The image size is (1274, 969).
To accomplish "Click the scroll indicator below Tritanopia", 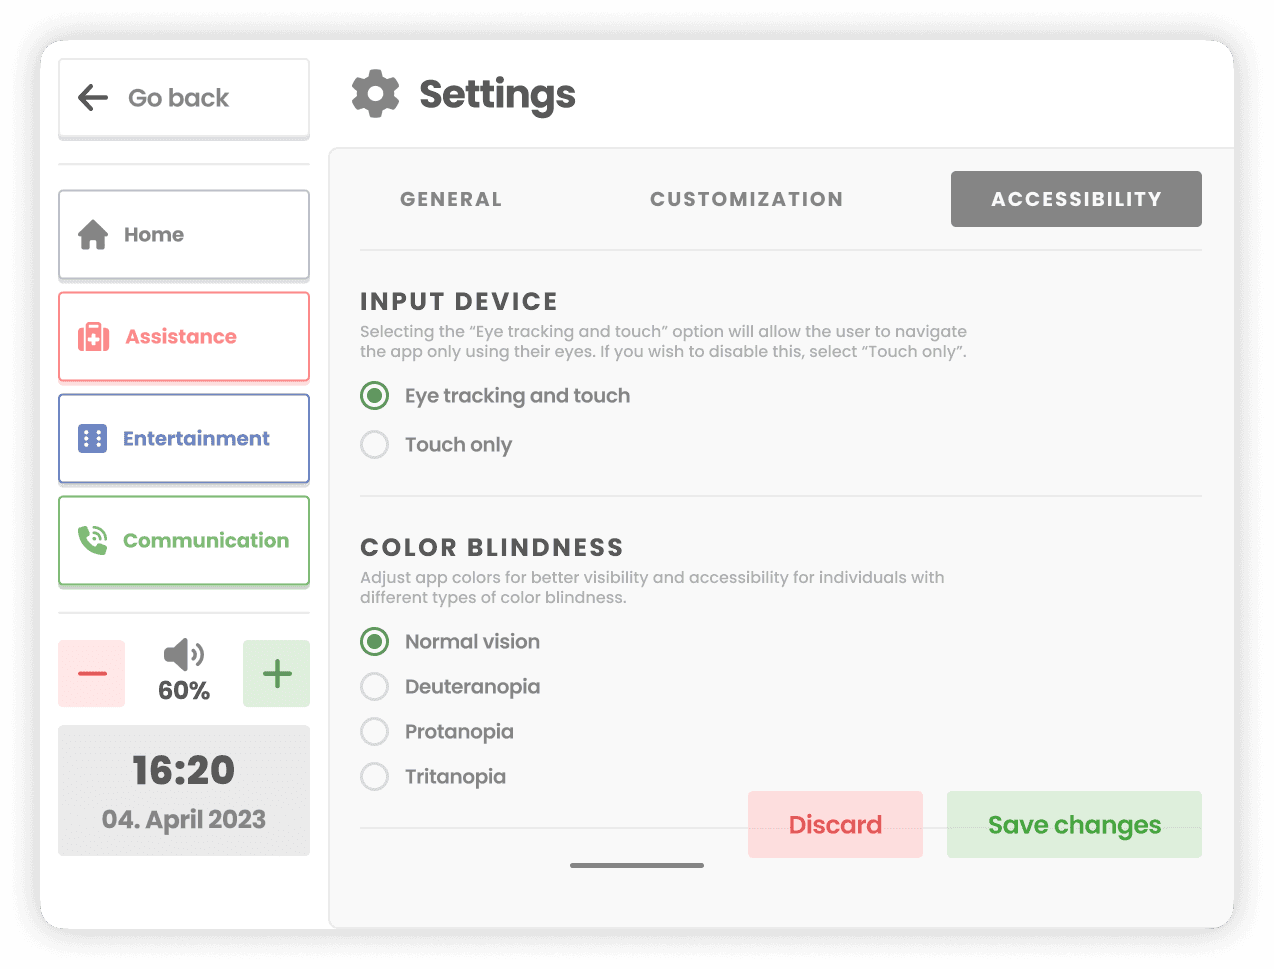I will (637, 864).
